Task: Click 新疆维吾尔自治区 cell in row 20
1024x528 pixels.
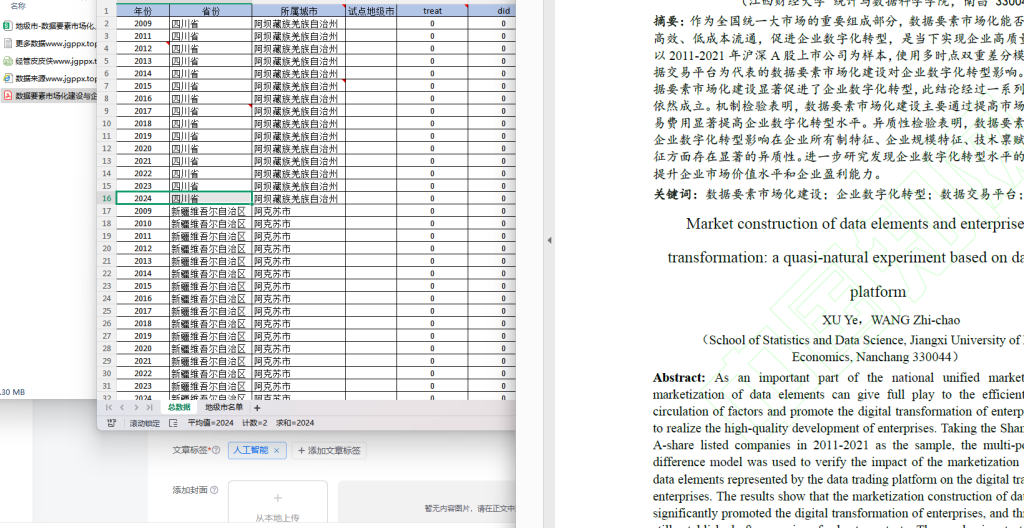Action: pos(211,248)
